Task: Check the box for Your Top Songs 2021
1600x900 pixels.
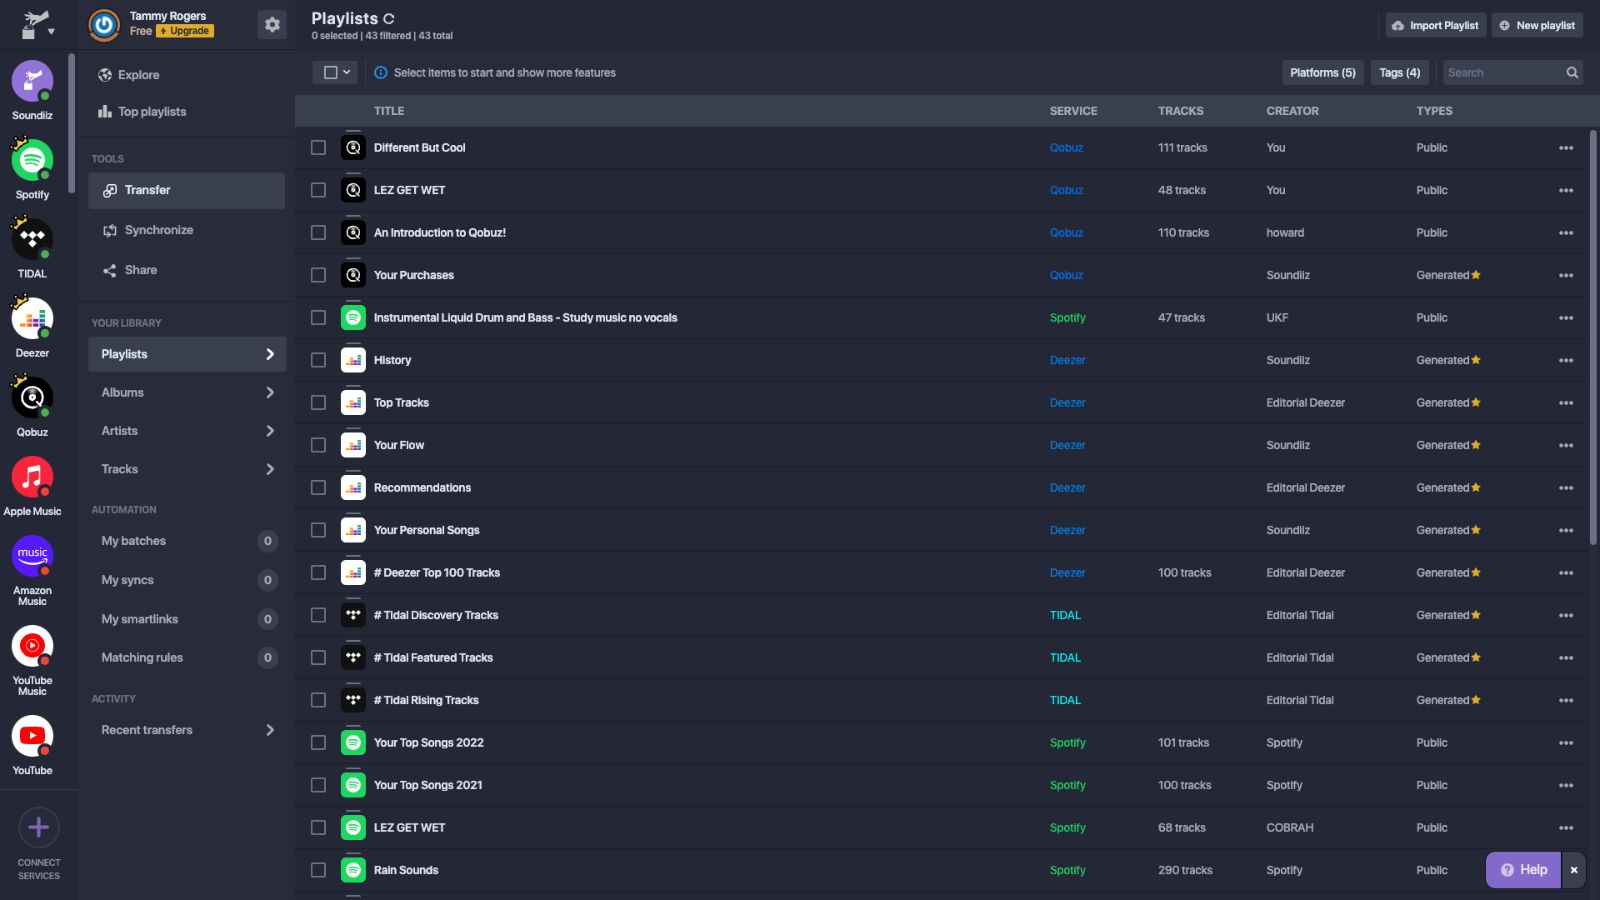Action: point(318,785)
